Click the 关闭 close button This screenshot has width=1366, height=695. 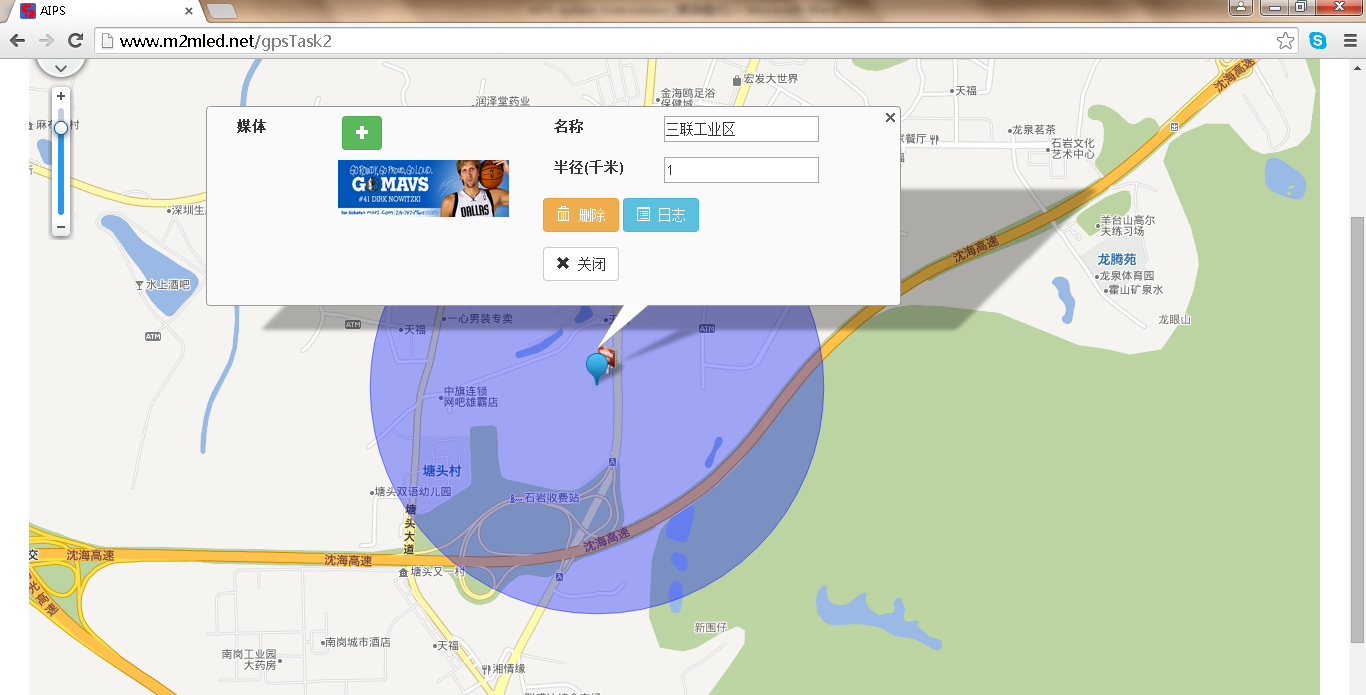581,264
